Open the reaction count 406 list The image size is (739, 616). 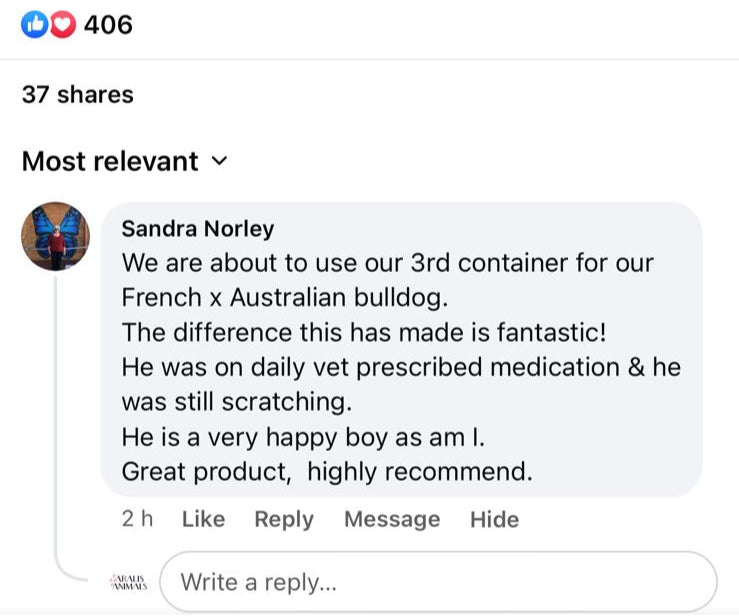(x=108, y=25)
